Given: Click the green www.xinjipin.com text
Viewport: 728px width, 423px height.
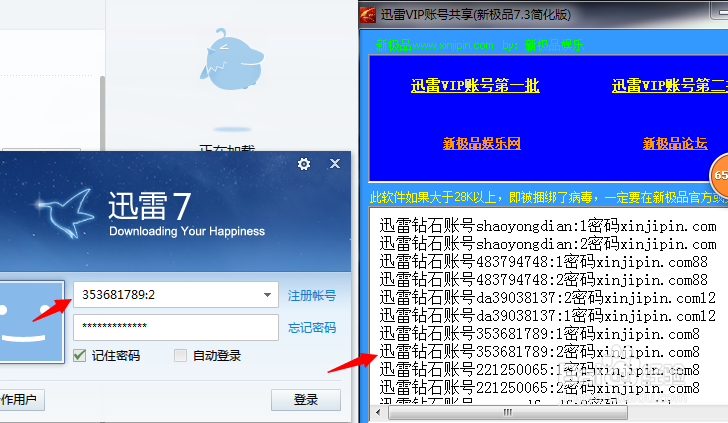Looking at the screenshot, I should 453,46.
